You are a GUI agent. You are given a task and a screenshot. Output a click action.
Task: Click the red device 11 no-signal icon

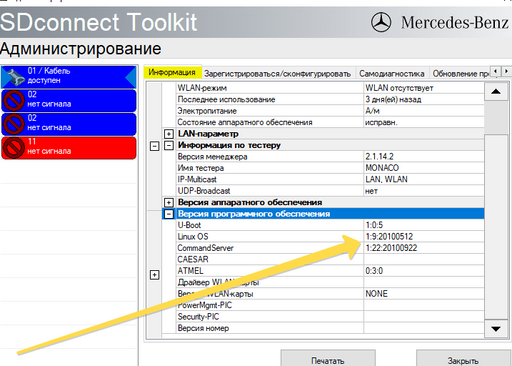point(14,148)
